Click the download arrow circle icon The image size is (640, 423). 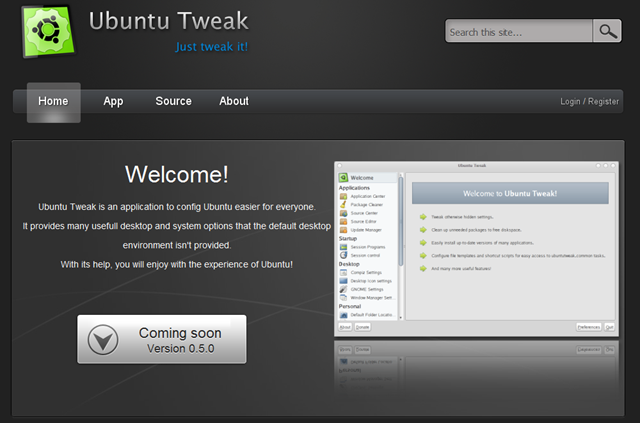click(x=103, y=340)
